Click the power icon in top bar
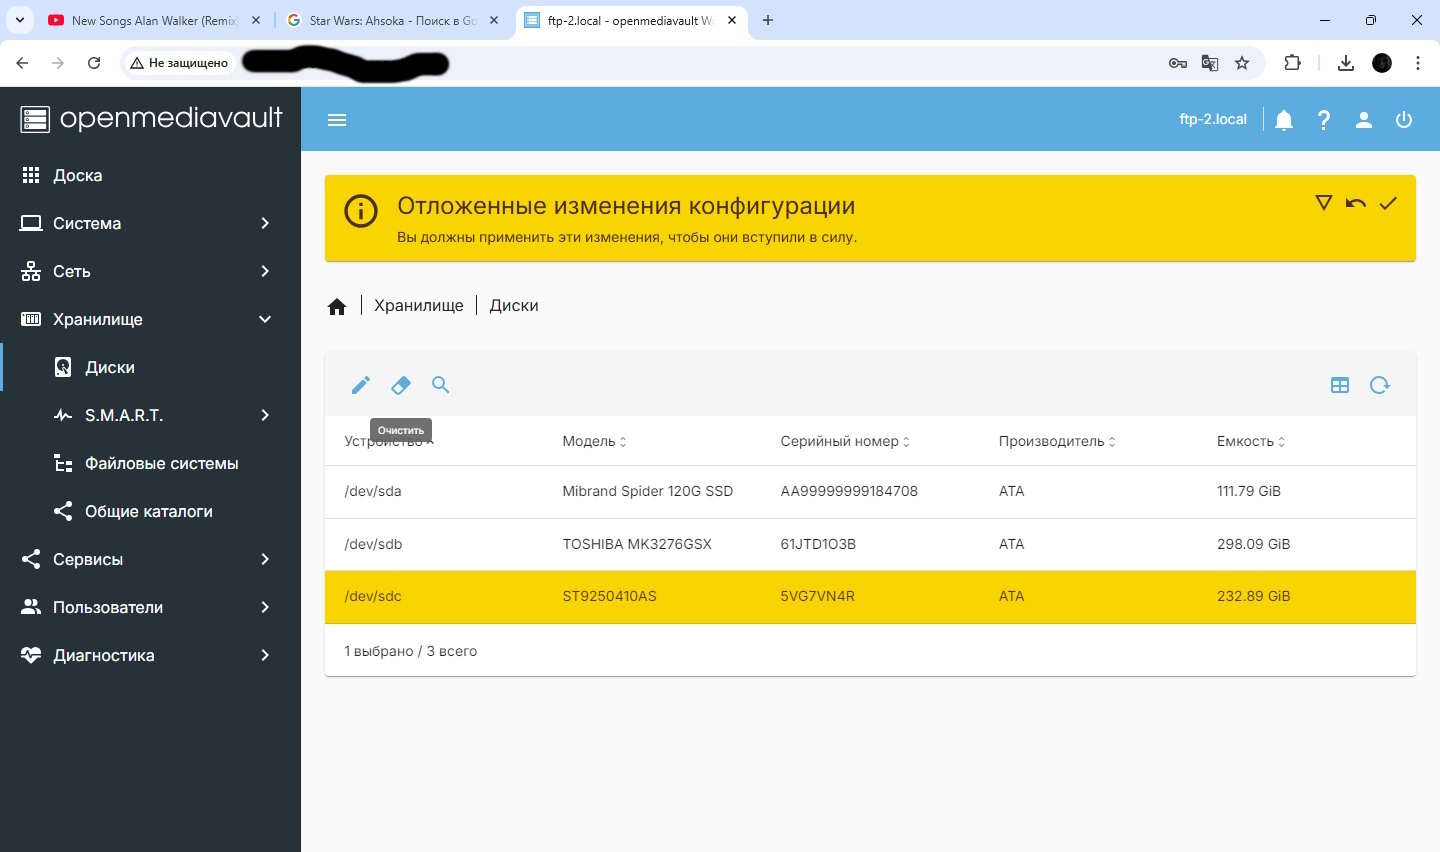This screenshot has height=852, width=1440. 1404,120
